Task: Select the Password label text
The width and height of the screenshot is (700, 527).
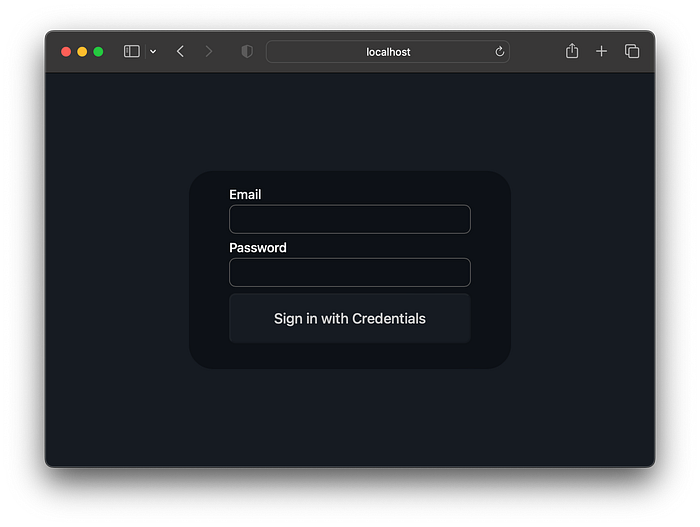Action: coord(258,247)
